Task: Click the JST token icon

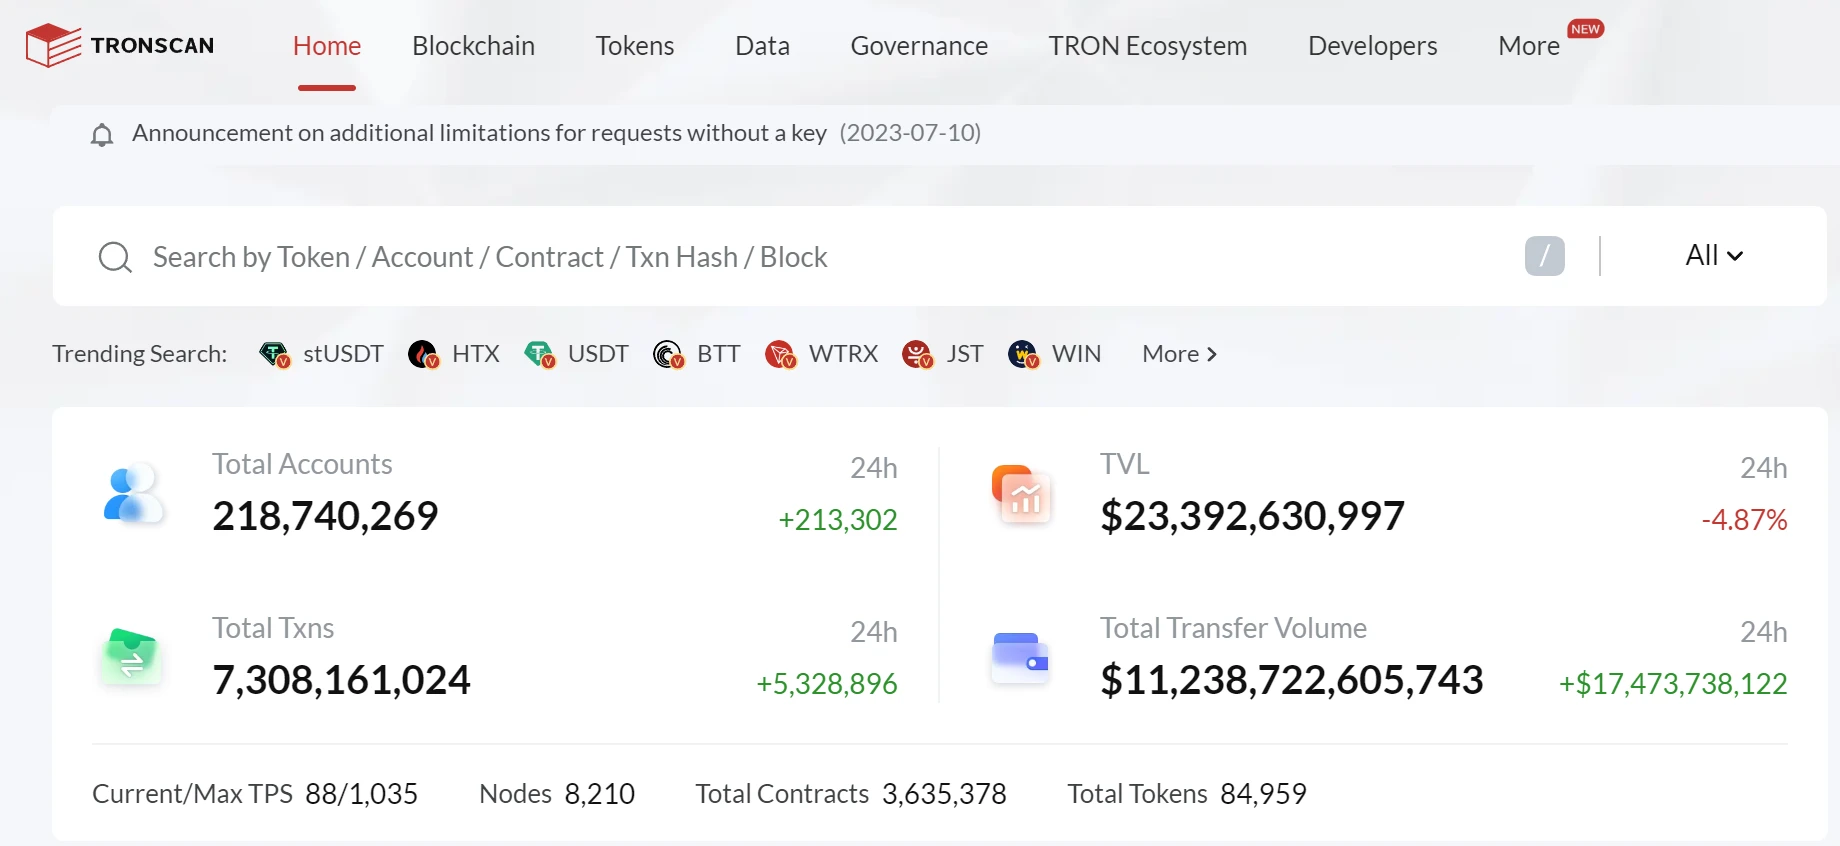Action: (917, 354)
